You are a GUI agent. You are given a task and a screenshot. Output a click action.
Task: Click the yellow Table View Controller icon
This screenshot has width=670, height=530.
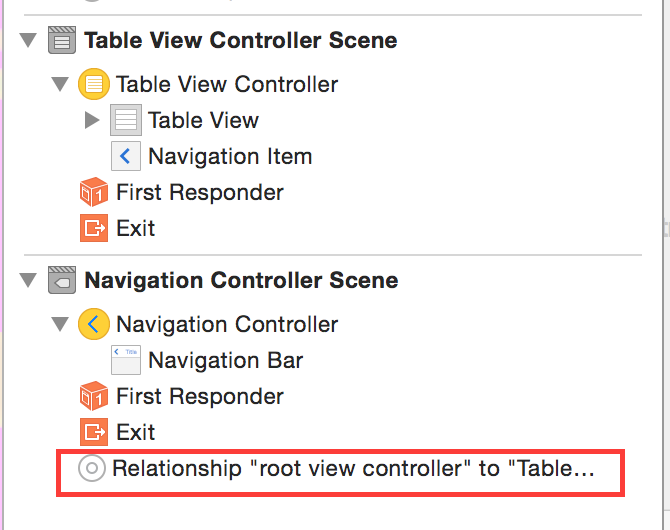[x=94, y=84]
